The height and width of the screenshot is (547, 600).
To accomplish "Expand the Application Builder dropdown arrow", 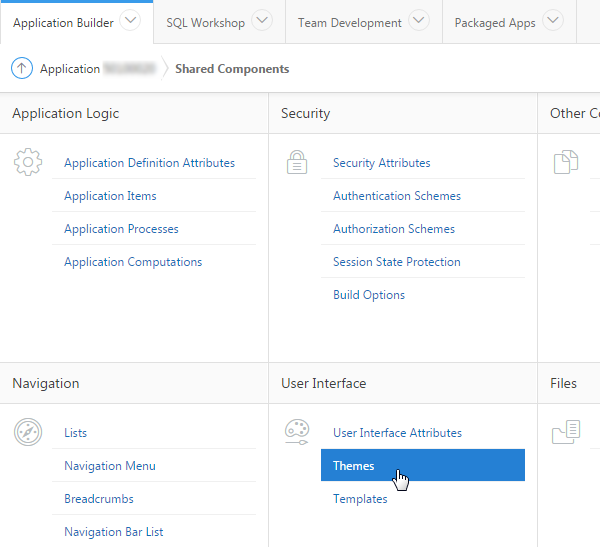I will (131, 21).
